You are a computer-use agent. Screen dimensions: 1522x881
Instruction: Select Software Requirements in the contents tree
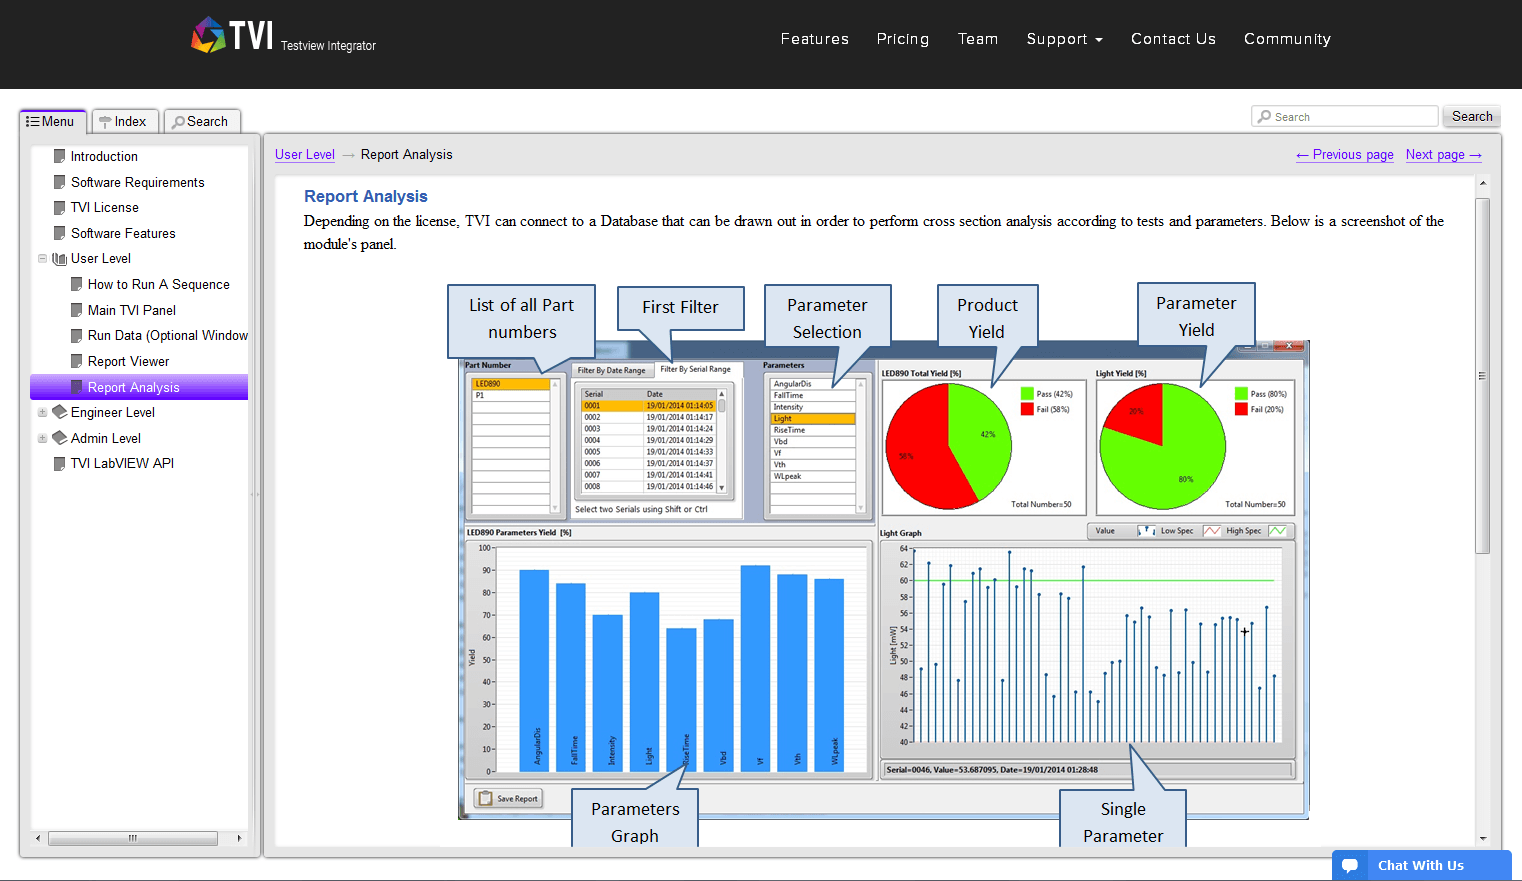click(138, 182)
